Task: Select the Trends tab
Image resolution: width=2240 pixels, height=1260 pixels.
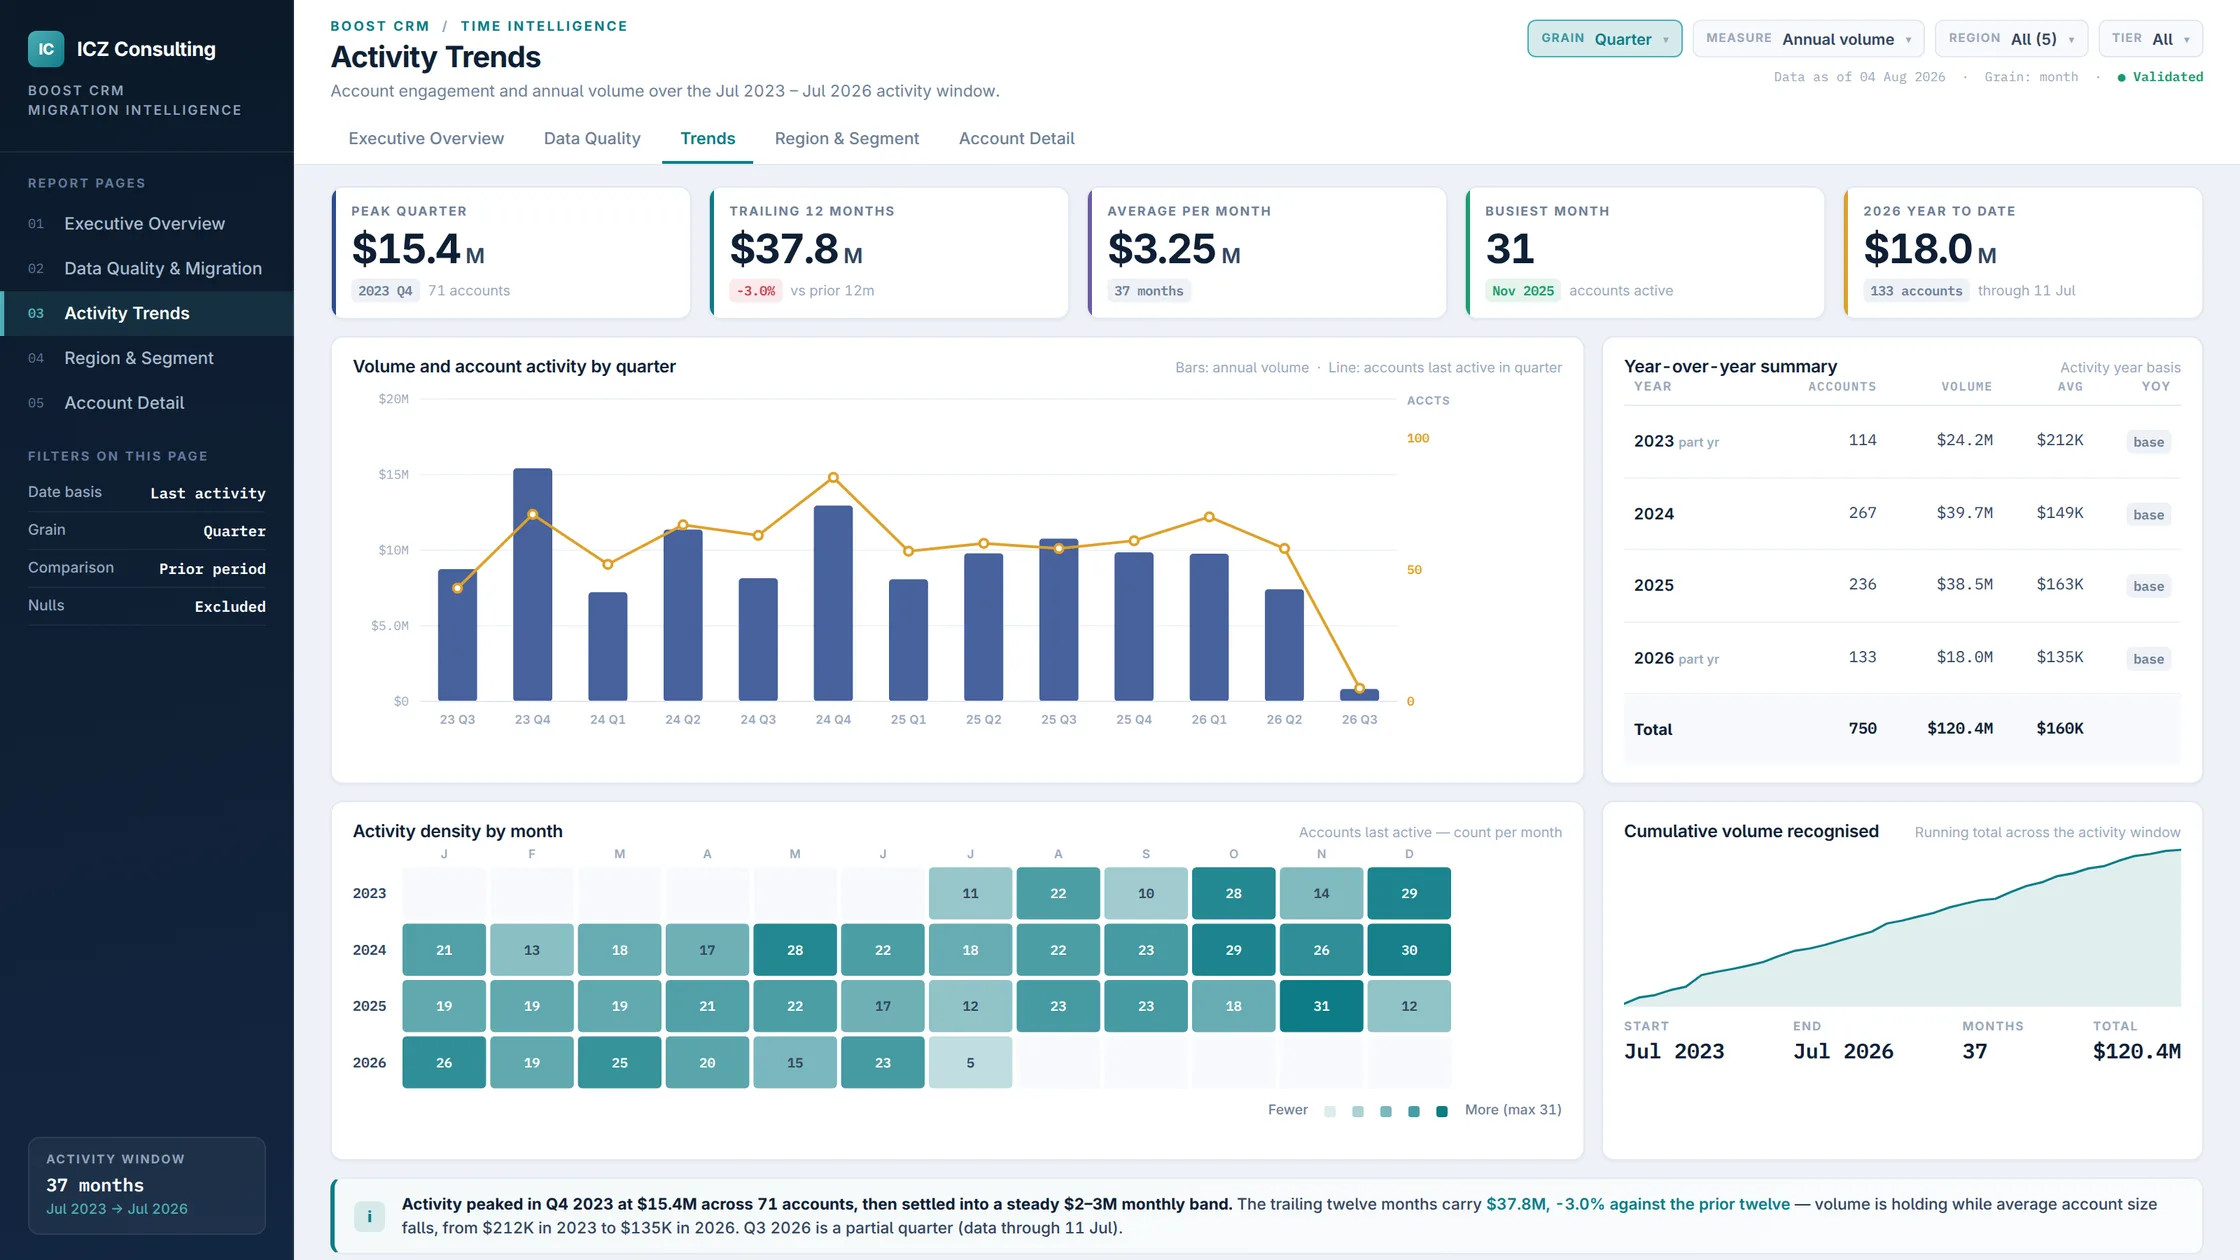Action: (707, 138)
